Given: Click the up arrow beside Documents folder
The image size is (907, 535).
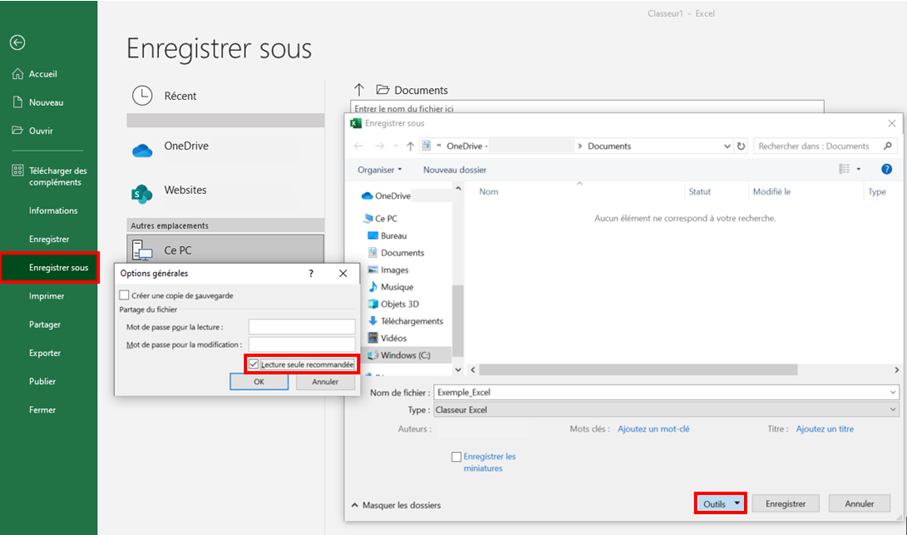Looking at the screenshot, I should [x=359, y=90].
